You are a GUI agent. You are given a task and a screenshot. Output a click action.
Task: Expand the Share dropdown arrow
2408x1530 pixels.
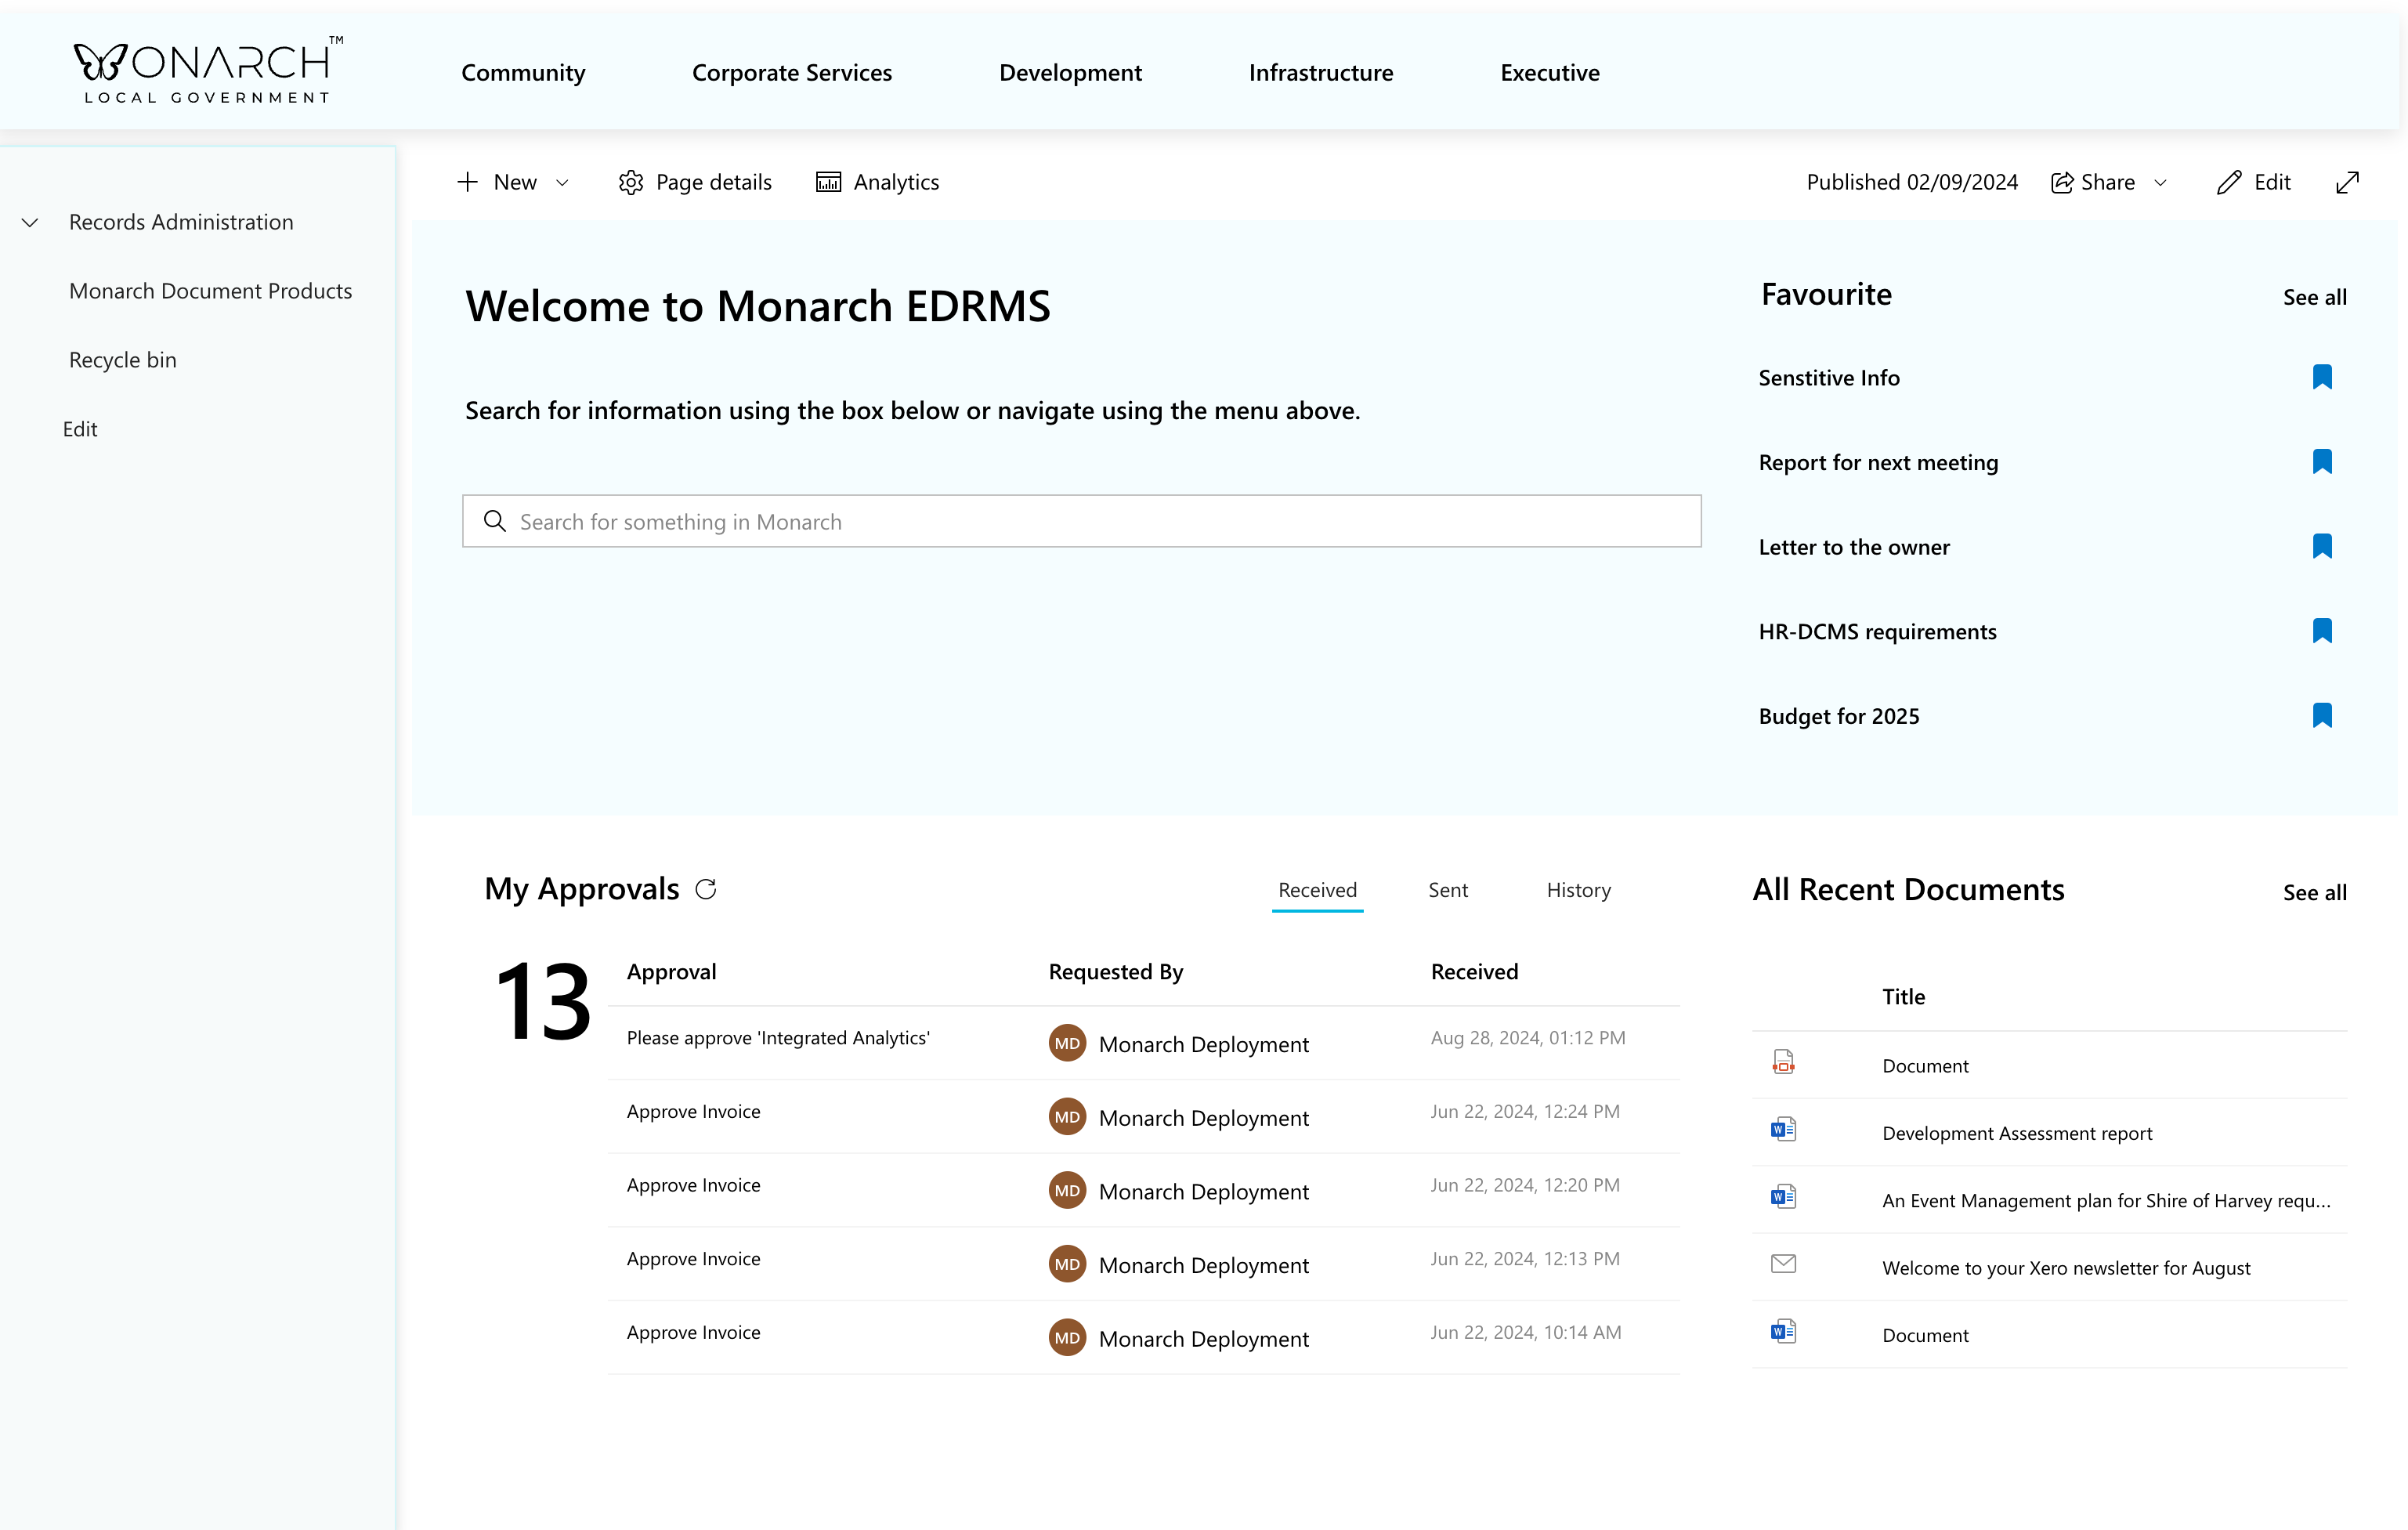(2160, 182)
